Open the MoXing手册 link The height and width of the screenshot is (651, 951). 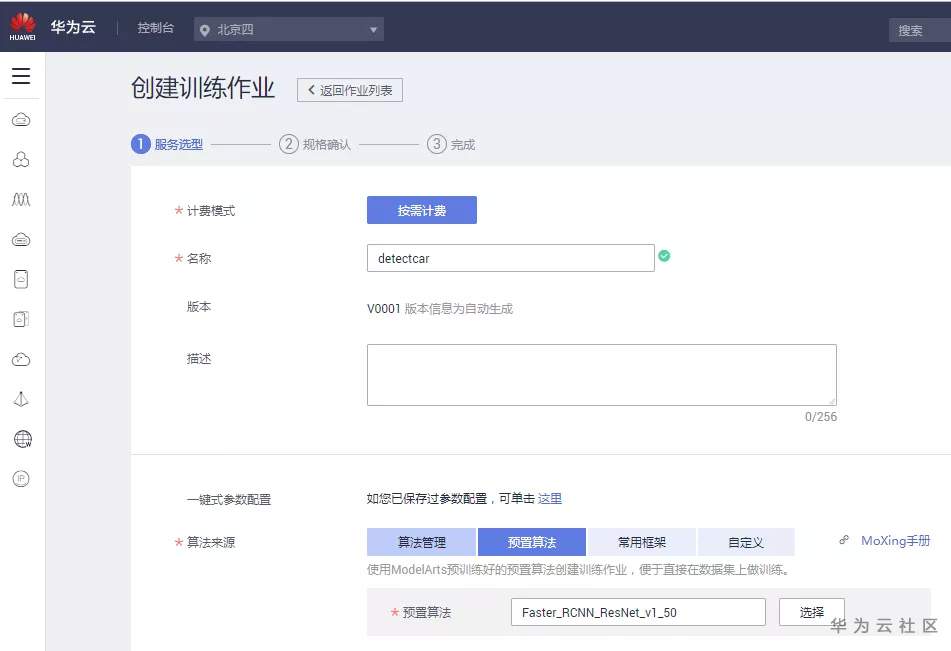click(x=895, y=540)
